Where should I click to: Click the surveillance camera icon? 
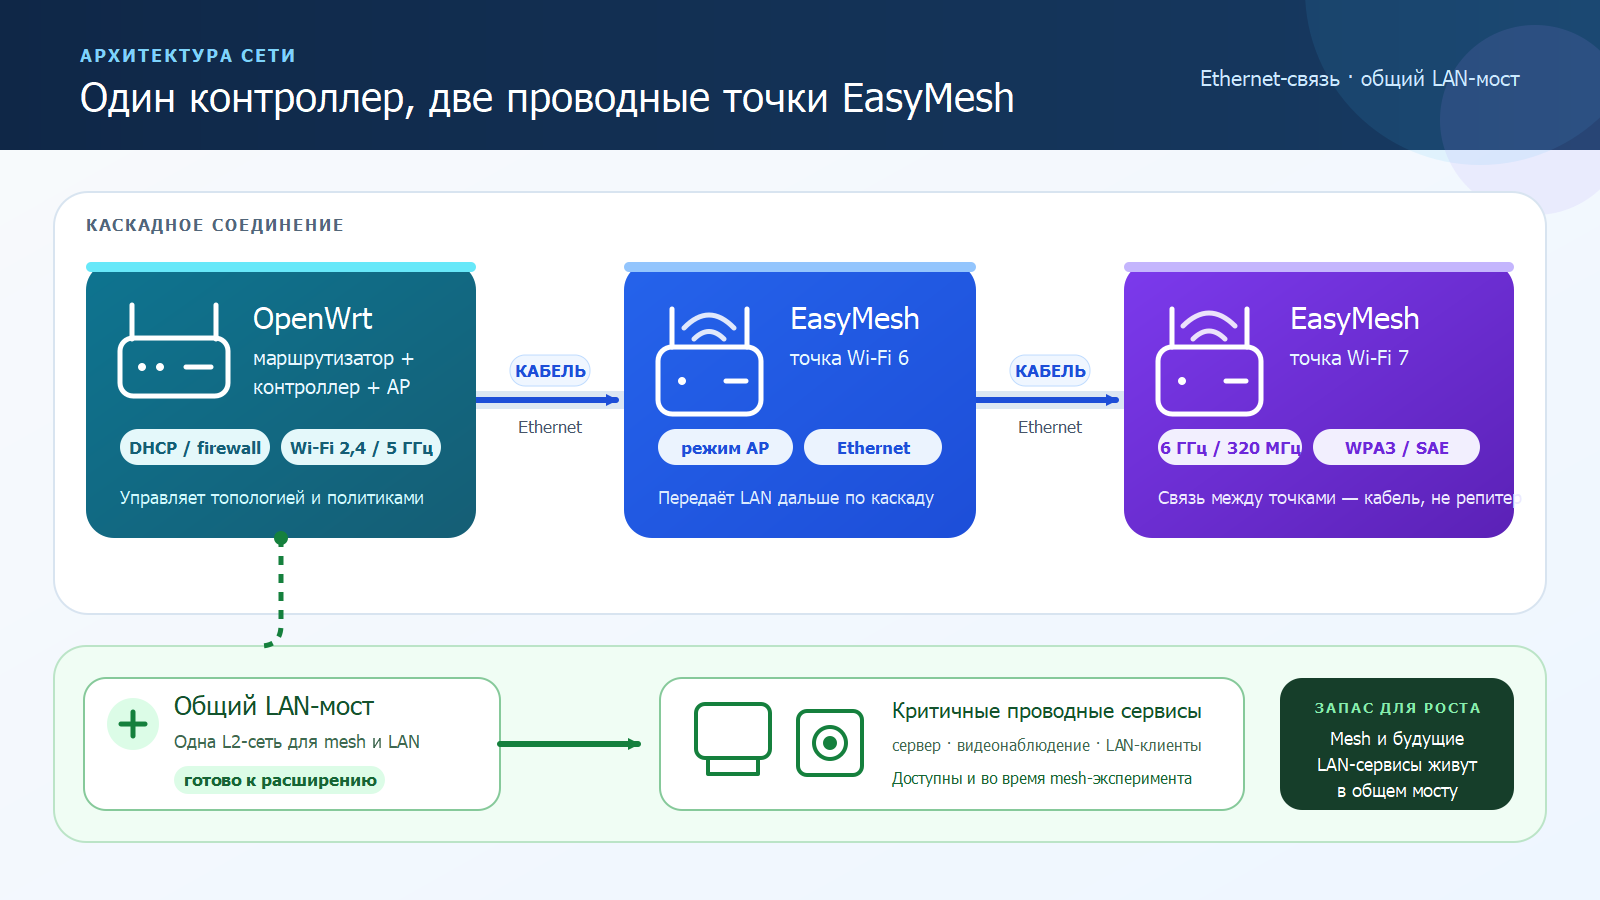pyautogui.click(x=830, y=743)
